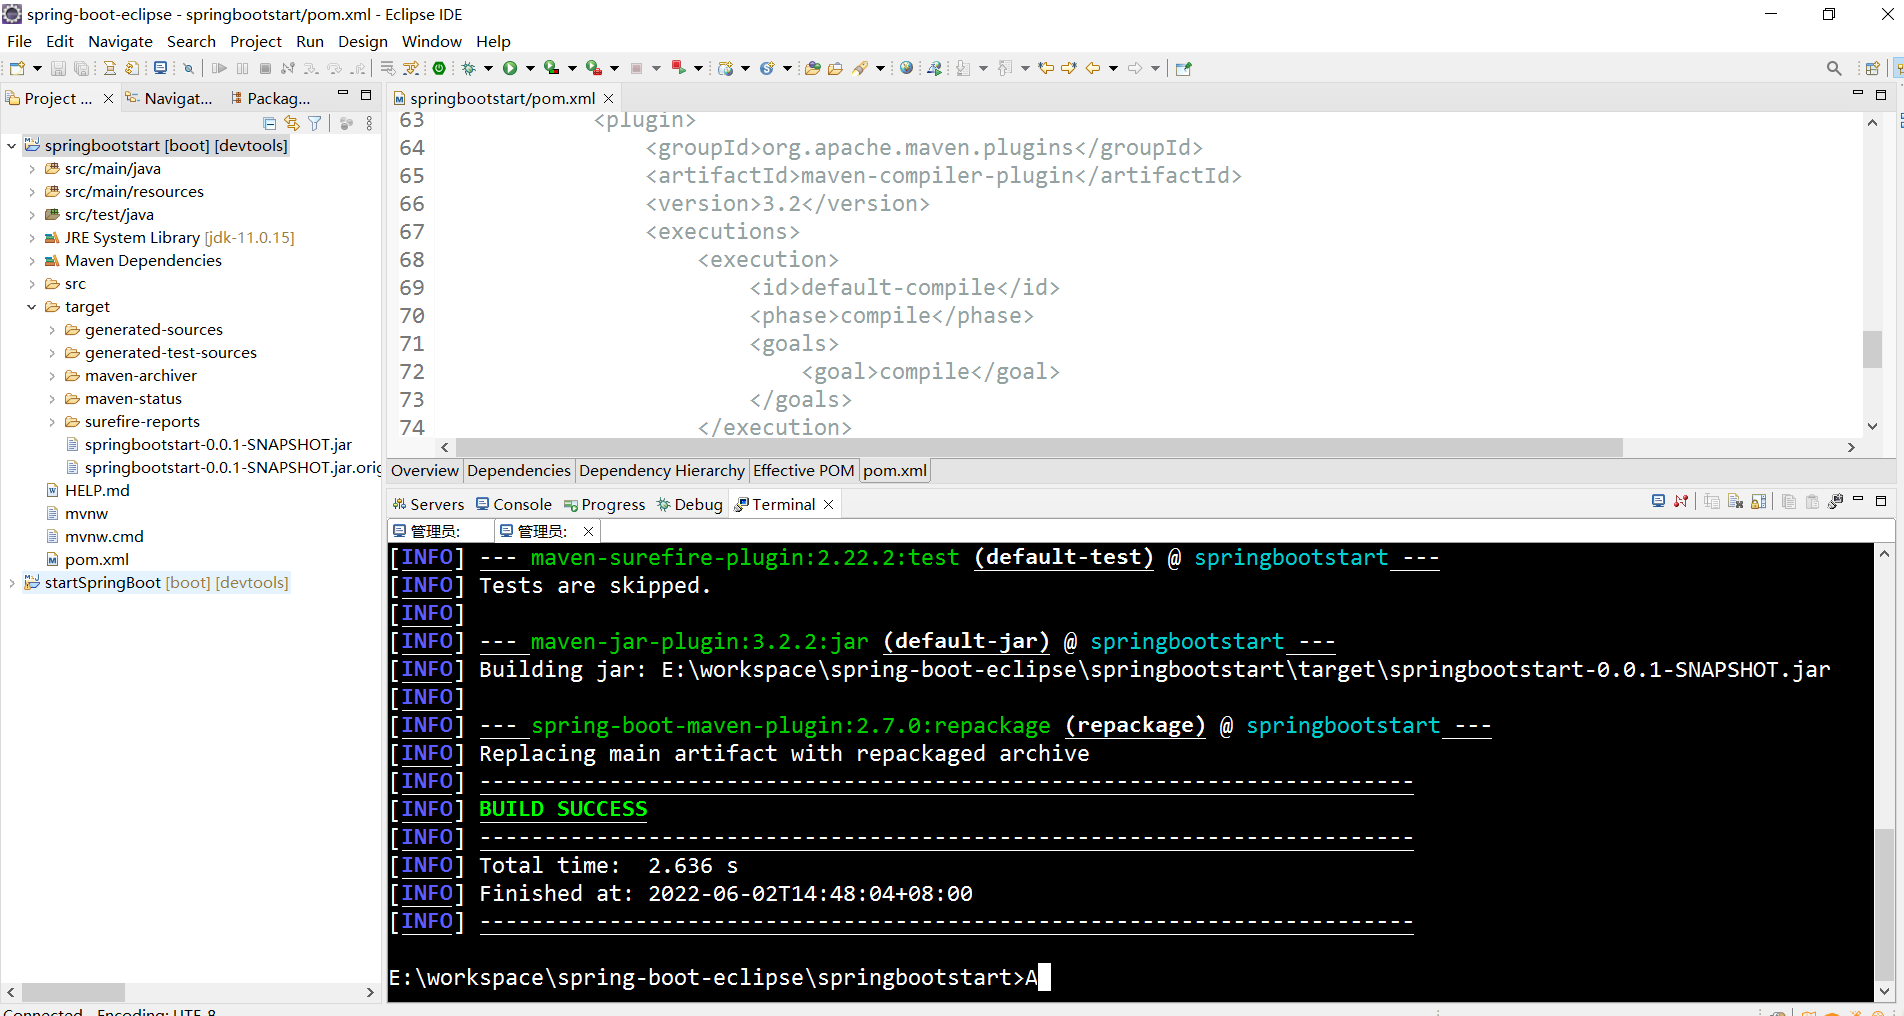Expand the src/main/java node

[x=31, y=169]
